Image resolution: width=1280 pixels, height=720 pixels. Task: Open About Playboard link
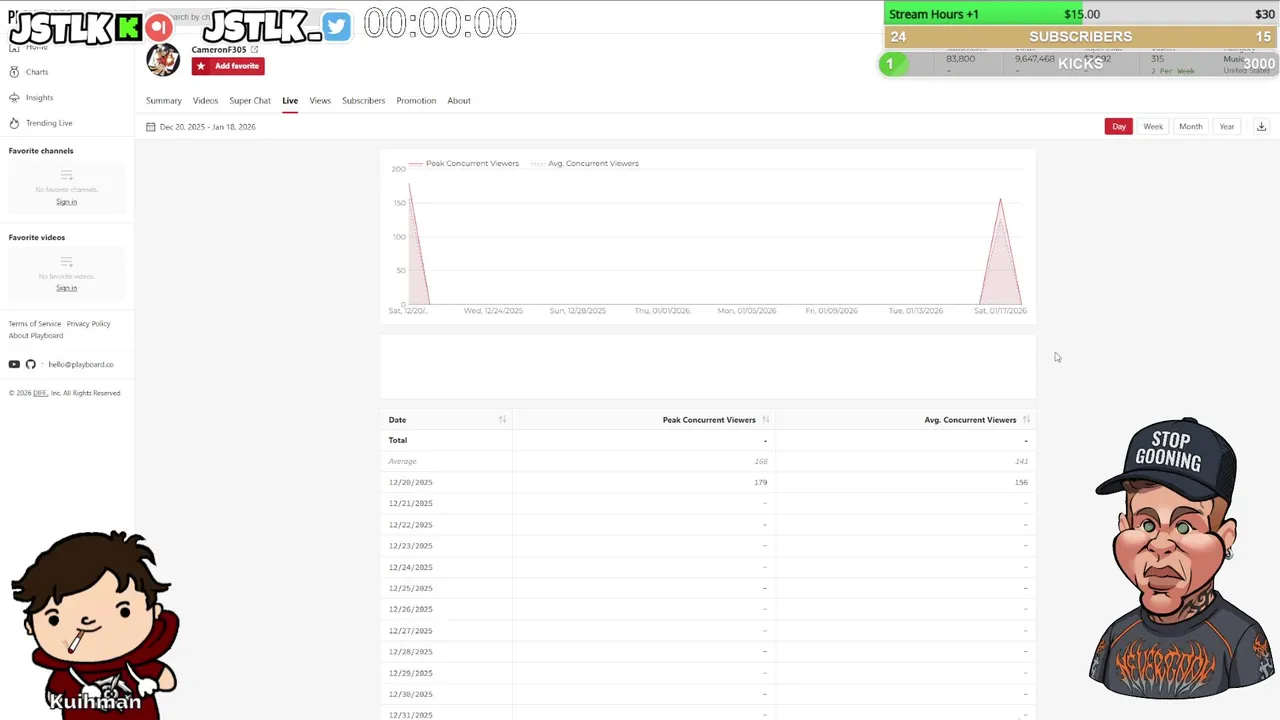coord(36,336)
